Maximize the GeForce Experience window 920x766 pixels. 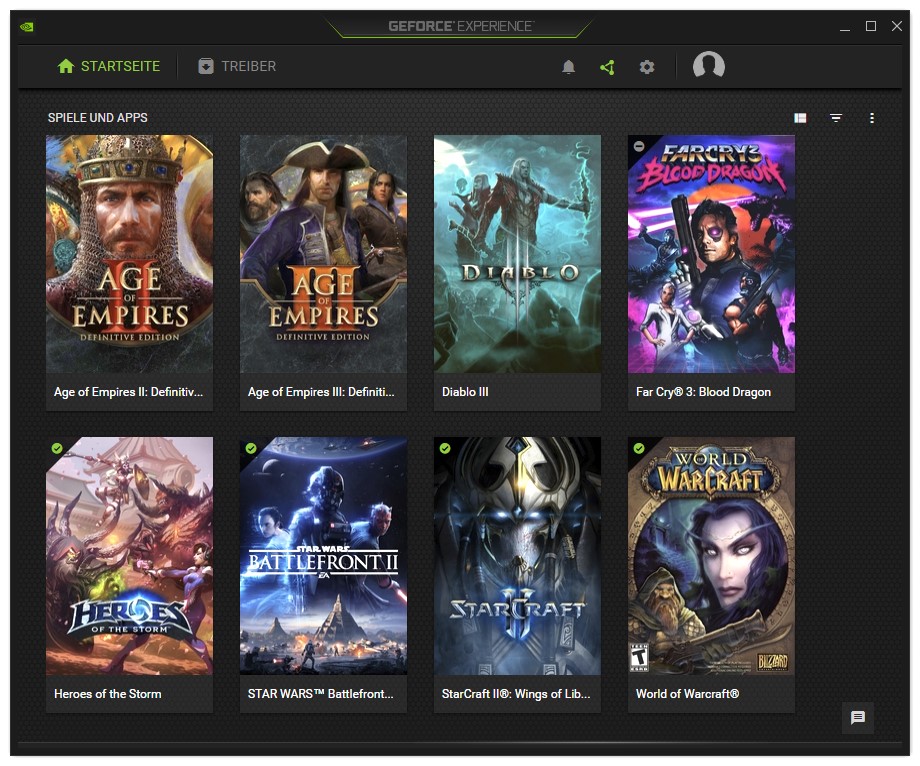click(x=871, y=26)
